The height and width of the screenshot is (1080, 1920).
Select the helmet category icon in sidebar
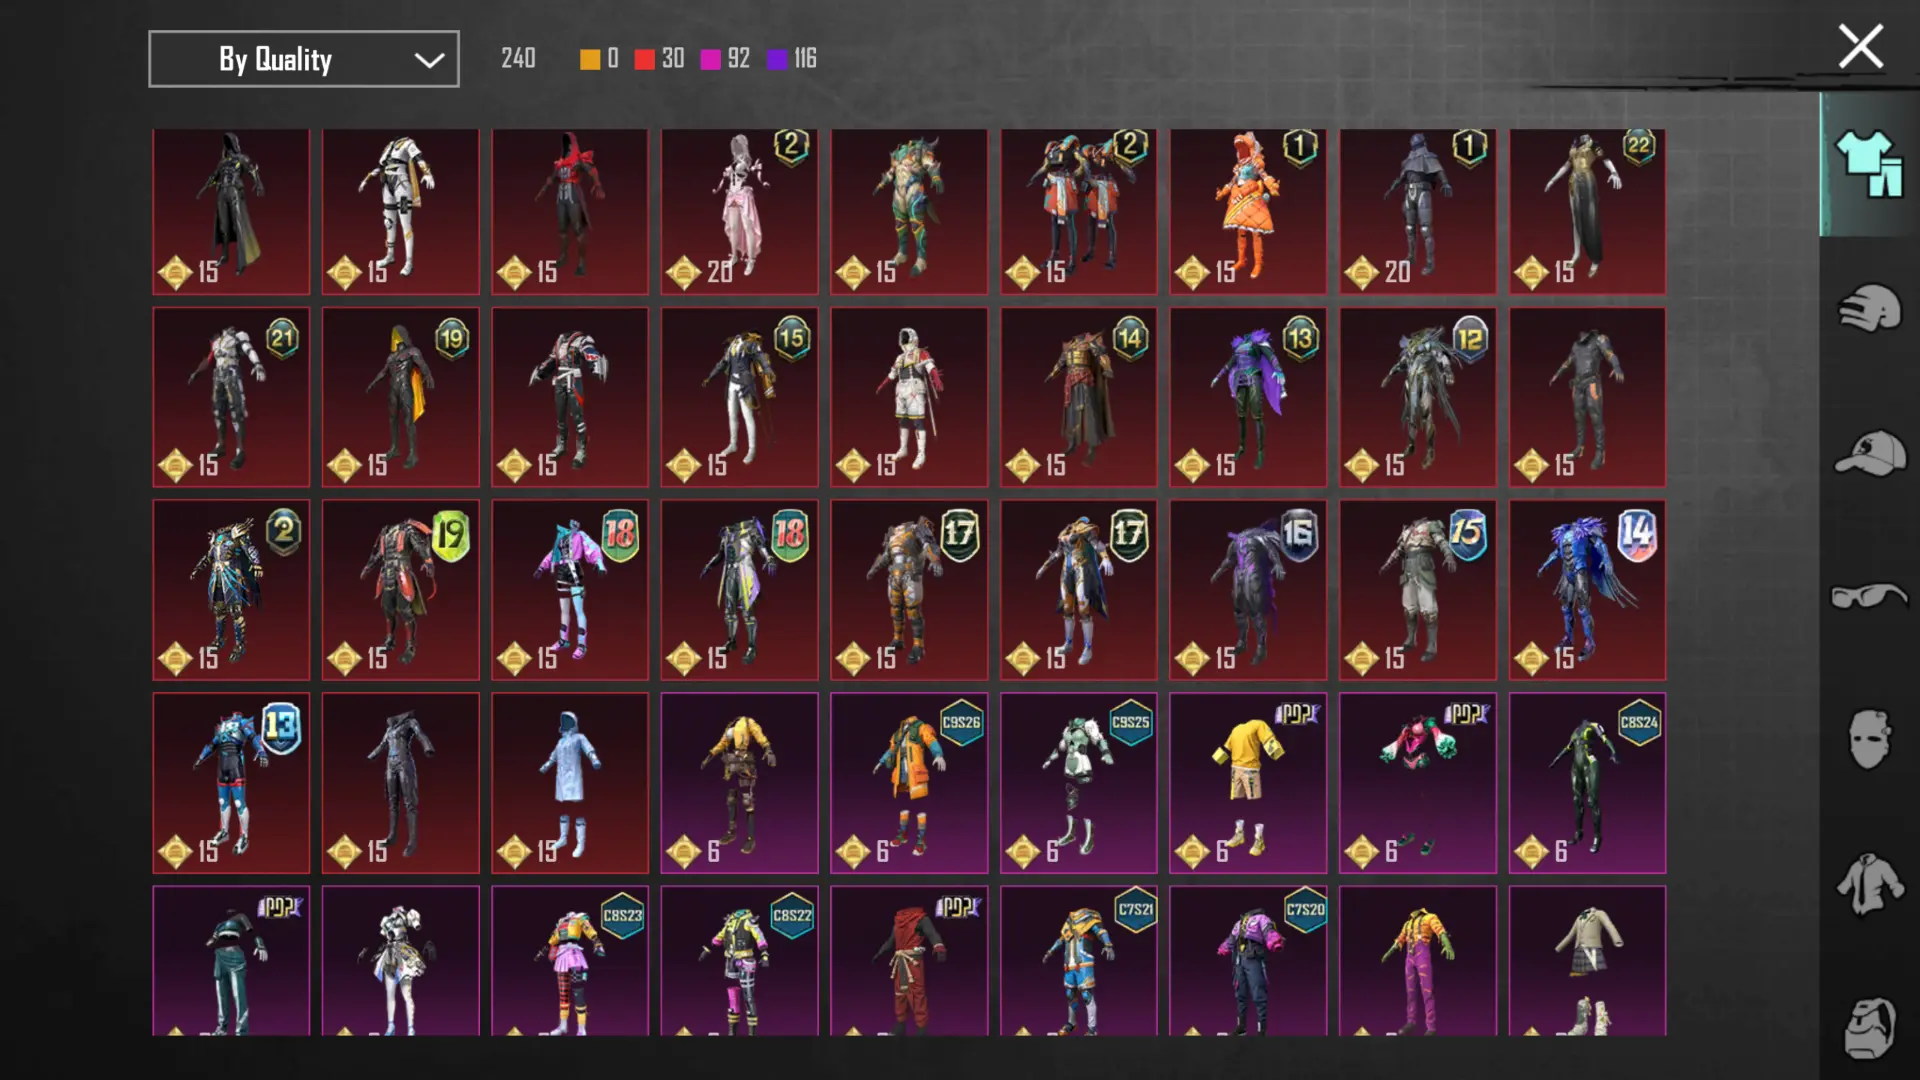click(1869, 308)
